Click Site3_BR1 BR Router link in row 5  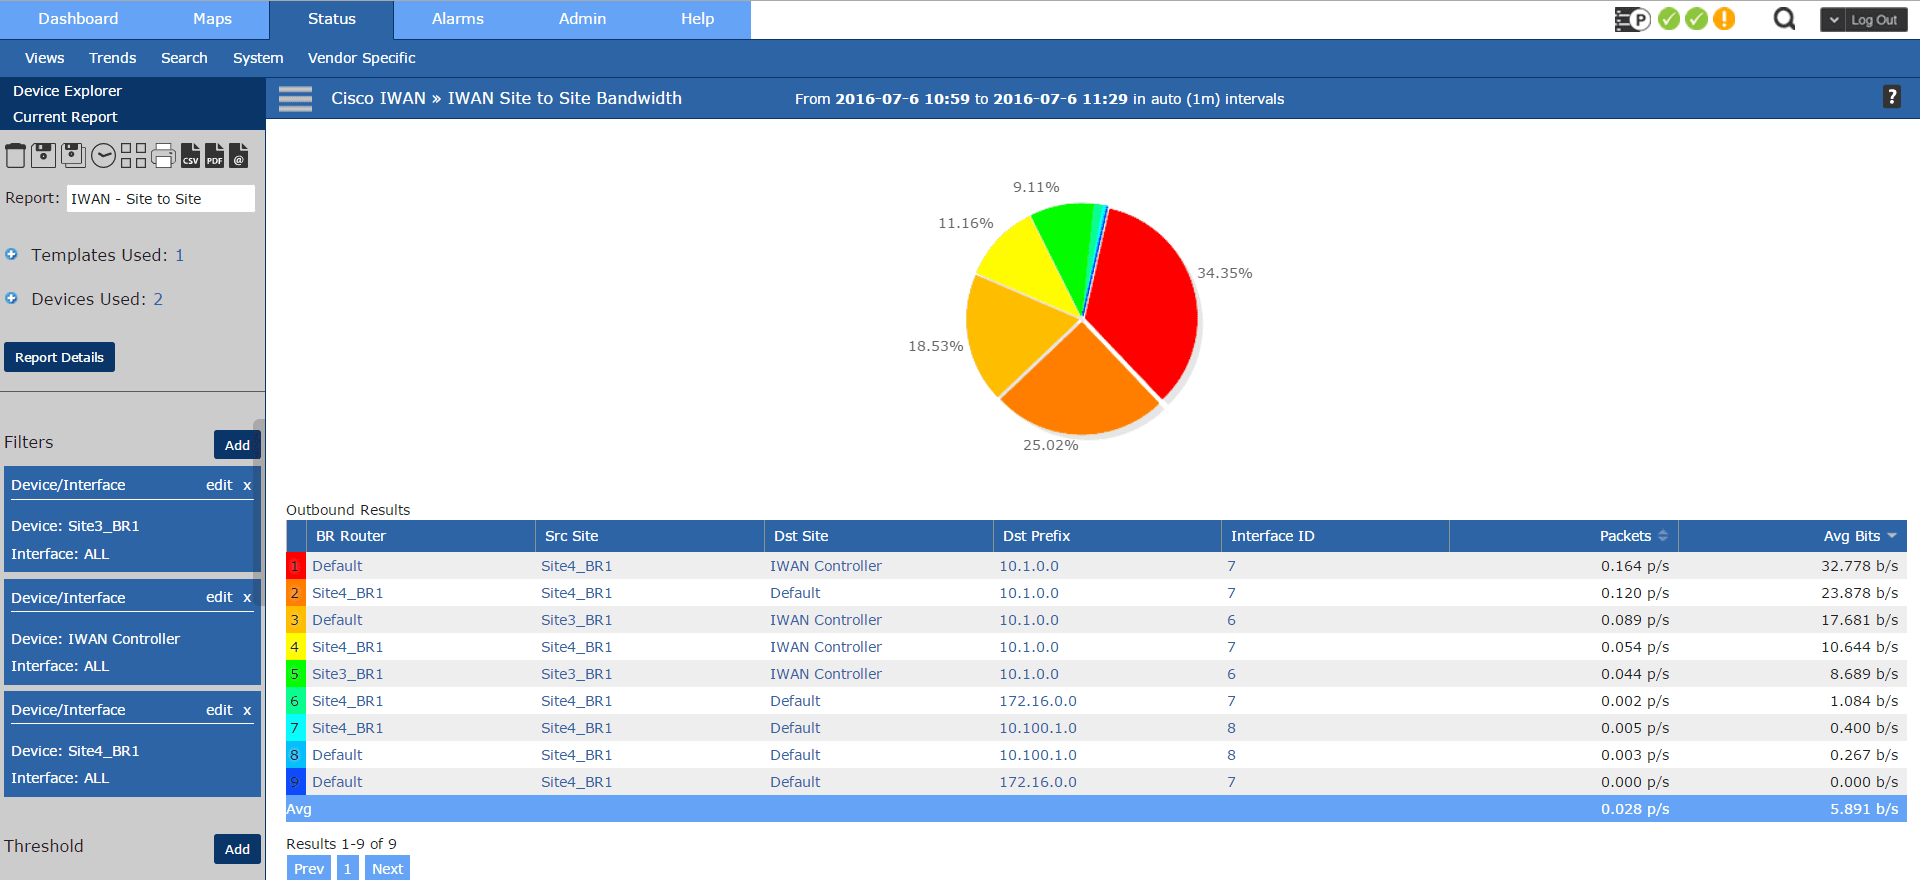pos(347,674)
